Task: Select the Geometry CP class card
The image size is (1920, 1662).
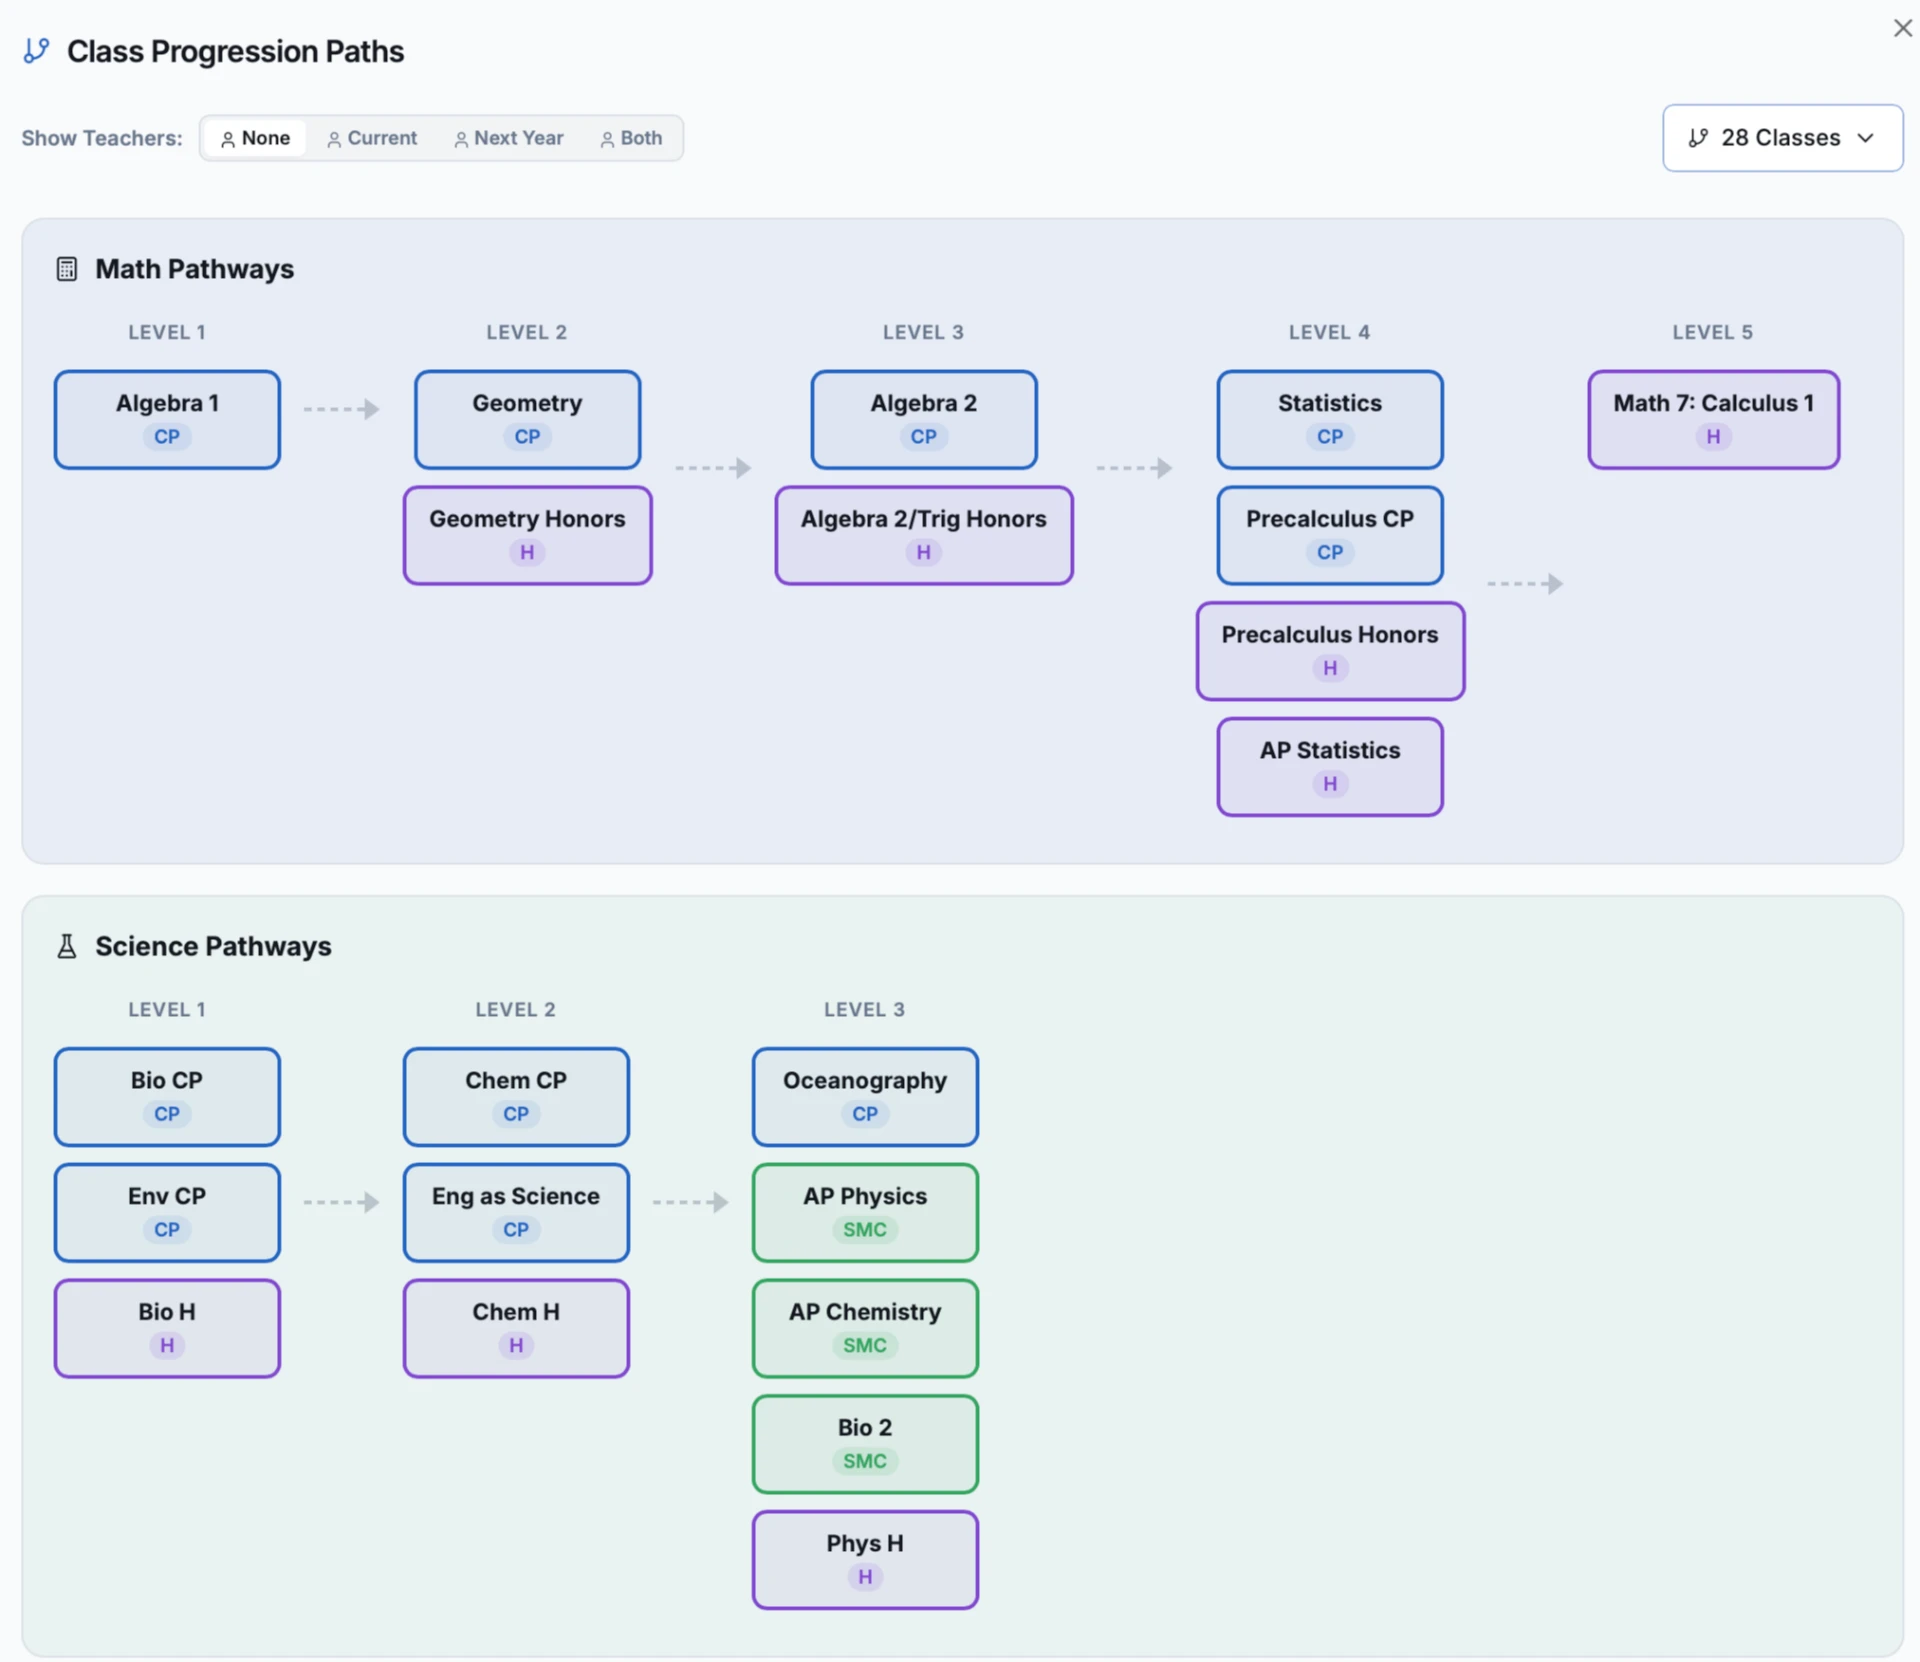Action: coord(527,419)
